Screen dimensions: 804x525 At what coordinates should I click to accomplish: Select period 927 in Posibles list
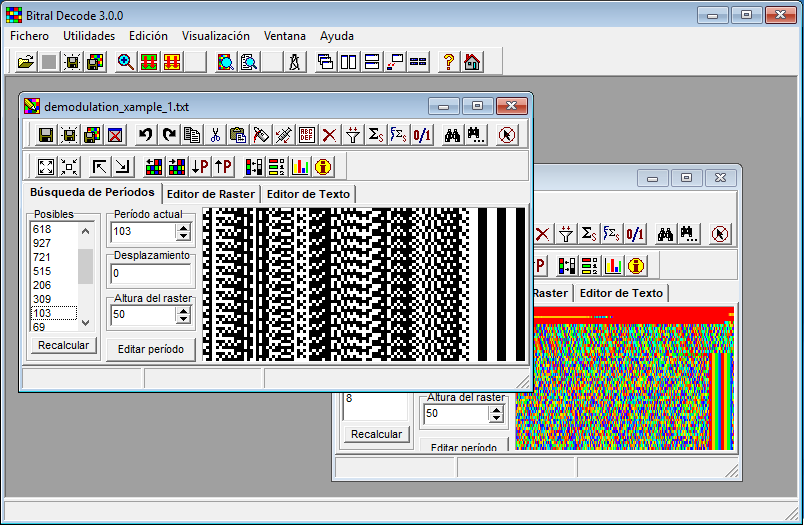coord(54,243)
